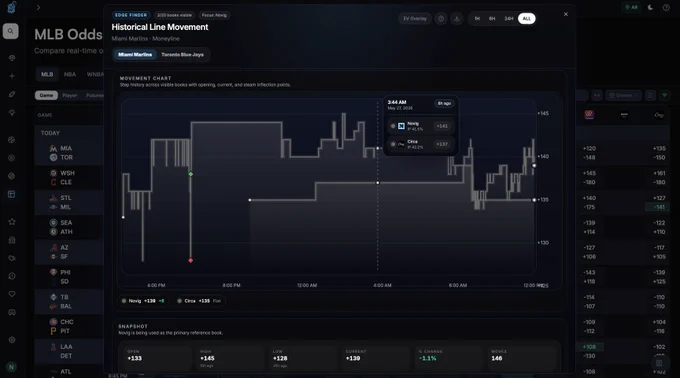
Task: Click the grid layout icon in odds toolbar
Action: pyautogui.click(x=650, y=95)
